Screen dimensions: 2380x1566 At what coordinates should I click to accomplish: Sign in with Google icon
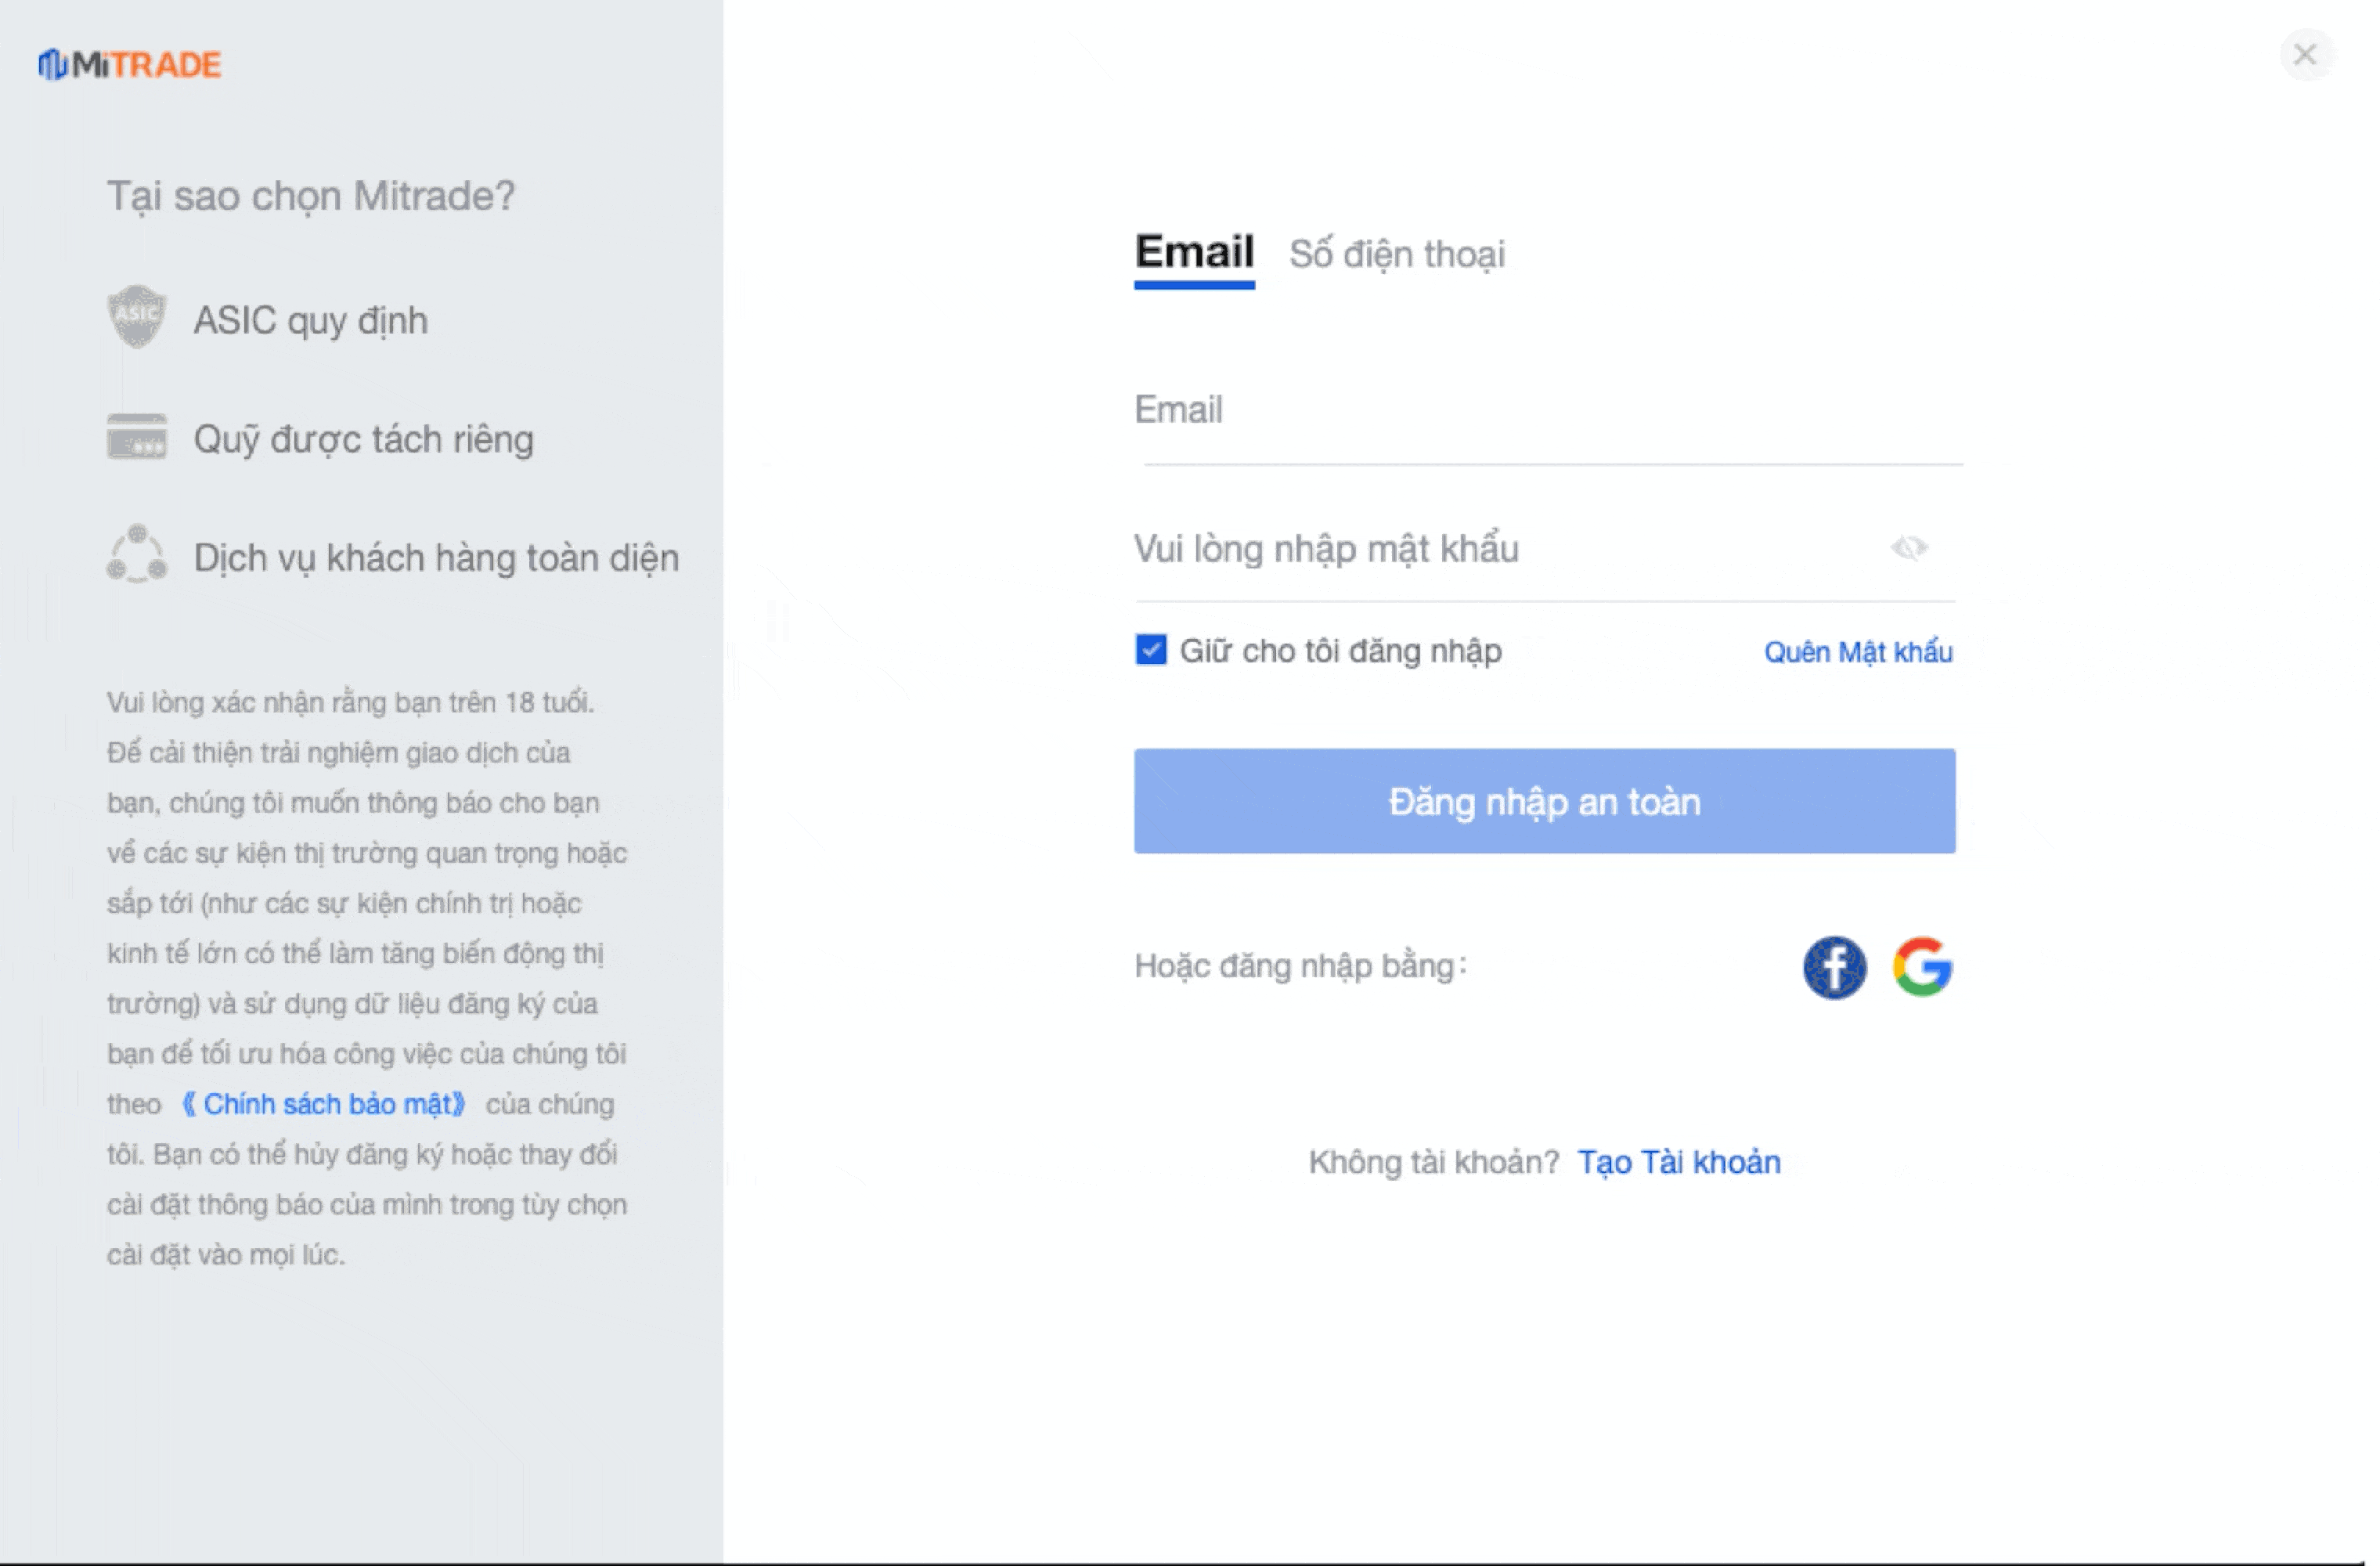pos(1922,966)
